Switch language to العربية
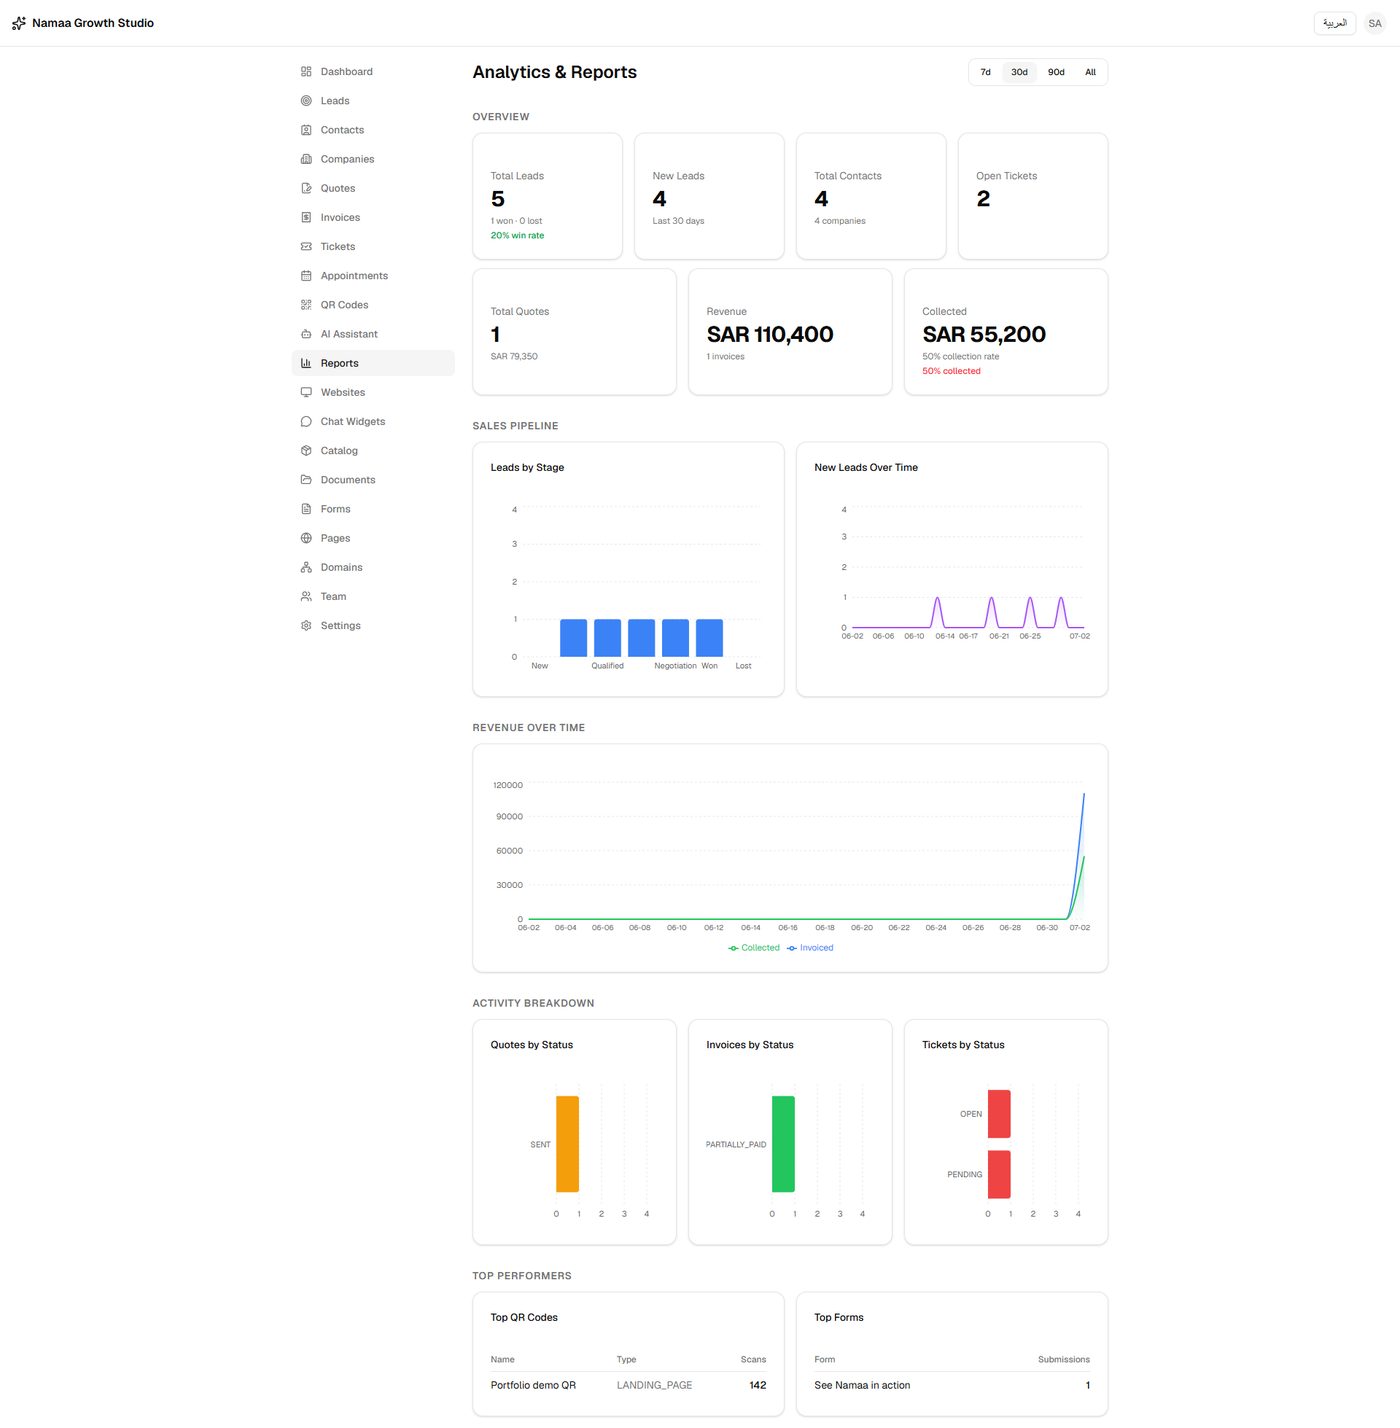 point(1335,23)
